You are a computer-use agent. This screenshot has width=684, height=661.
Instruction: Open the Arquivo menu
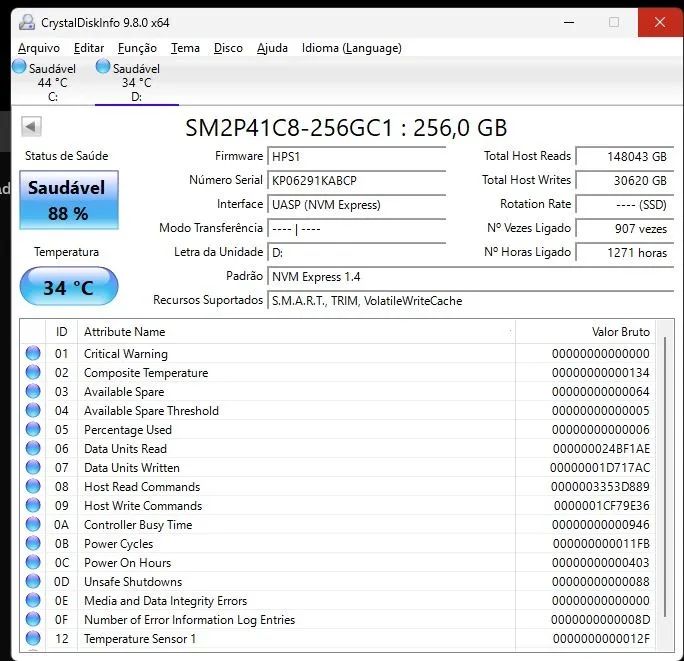point(39,48)
